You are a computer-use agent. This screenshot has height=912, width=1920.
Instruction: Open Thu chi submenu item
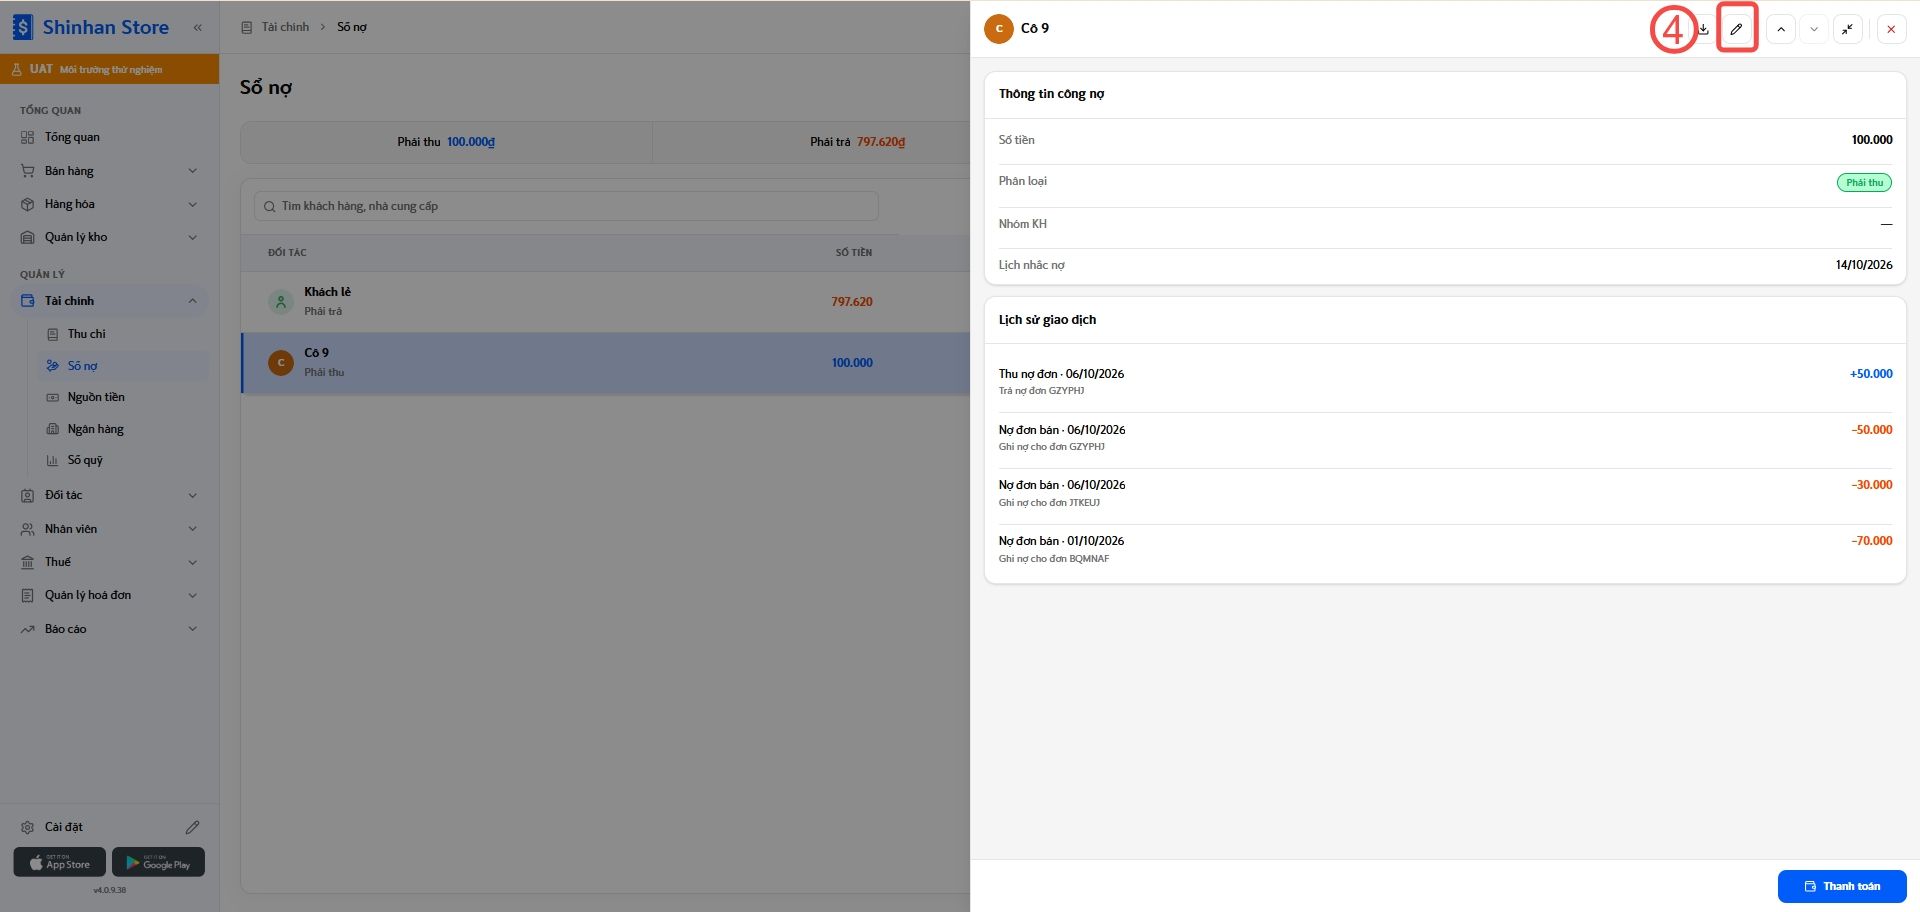(x=122, y=334)
